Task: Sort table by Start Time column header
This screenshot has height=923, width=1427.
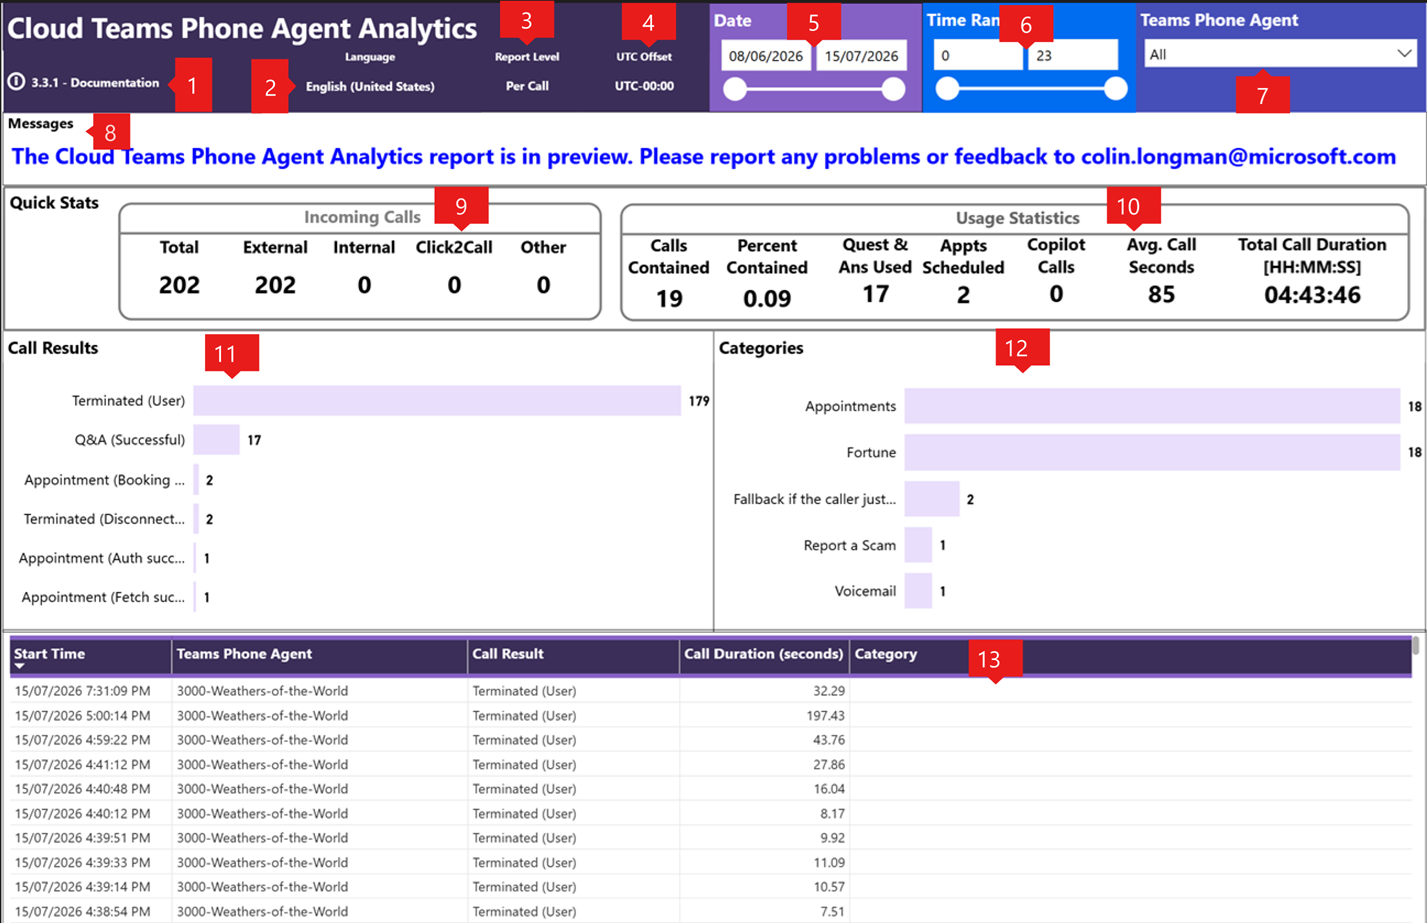Action: point(91,655)
